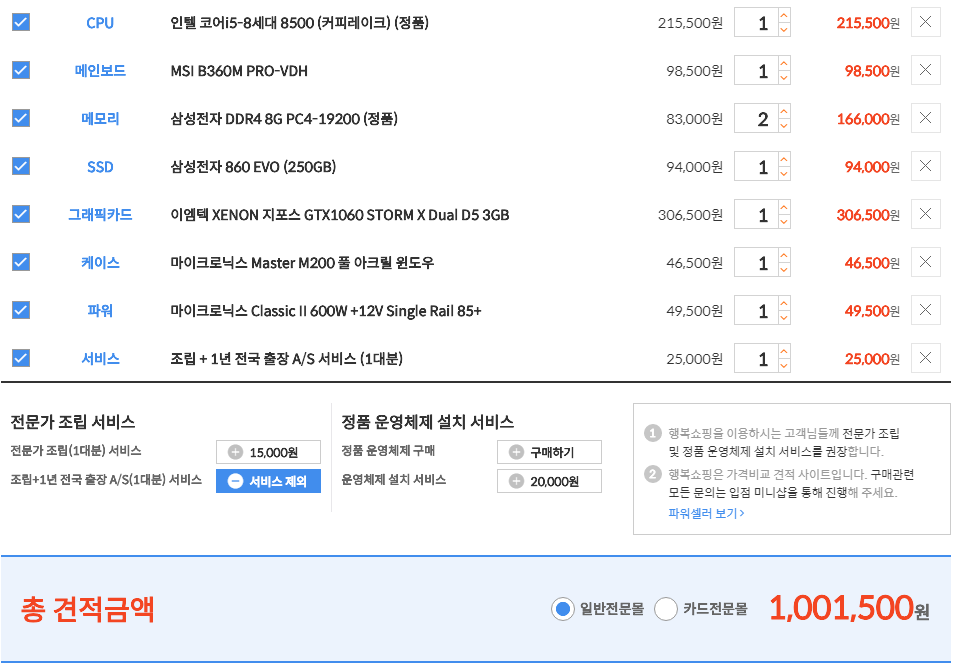Toggle the 서비스 item checkbox
Image resolution: width=956 pixels, height=670 pixels.
[x=21, y=358]
